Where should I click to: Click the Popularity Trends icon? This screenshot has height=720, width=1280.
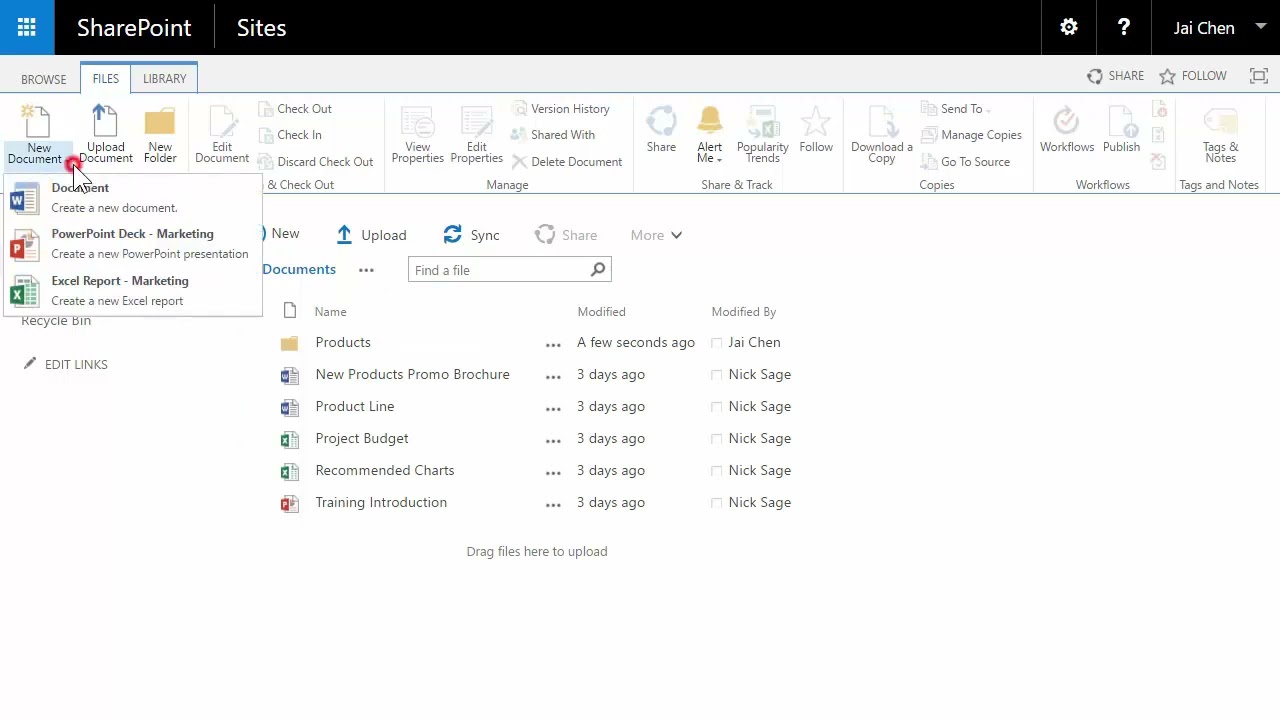[762, 122]
